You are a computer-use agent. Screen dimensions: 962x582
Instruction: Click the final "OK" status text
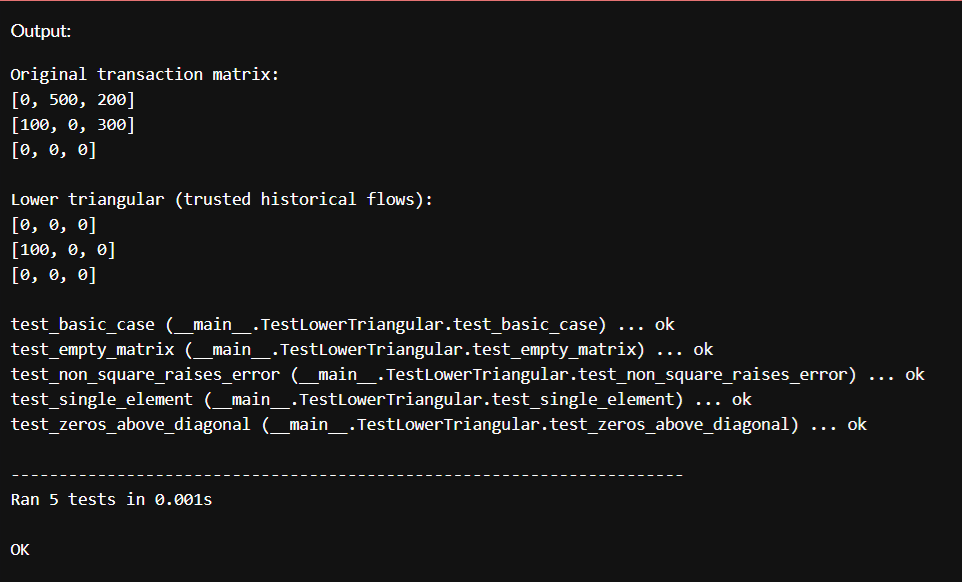(x=20, y=549)
